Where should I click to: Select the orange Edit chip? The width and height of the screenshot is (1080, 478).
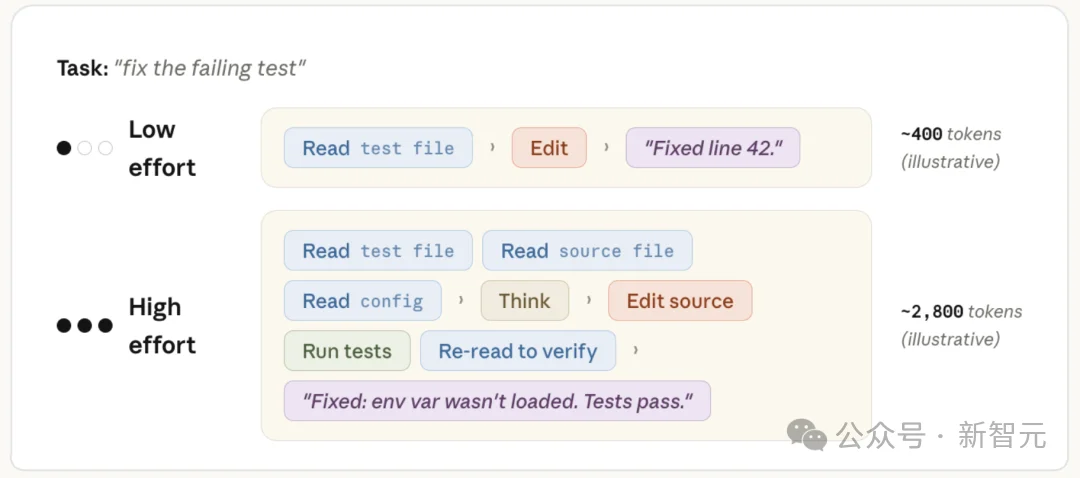[549, 147]
